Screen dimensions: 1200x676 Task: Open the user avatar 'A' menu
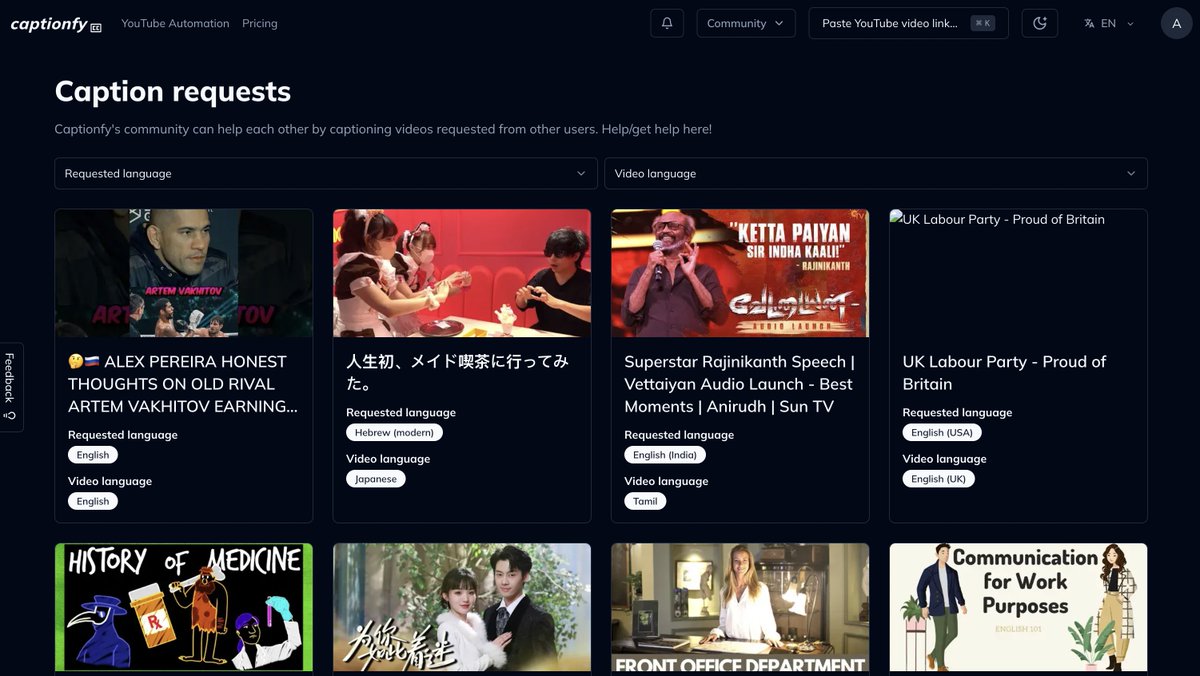point(1177,23)
